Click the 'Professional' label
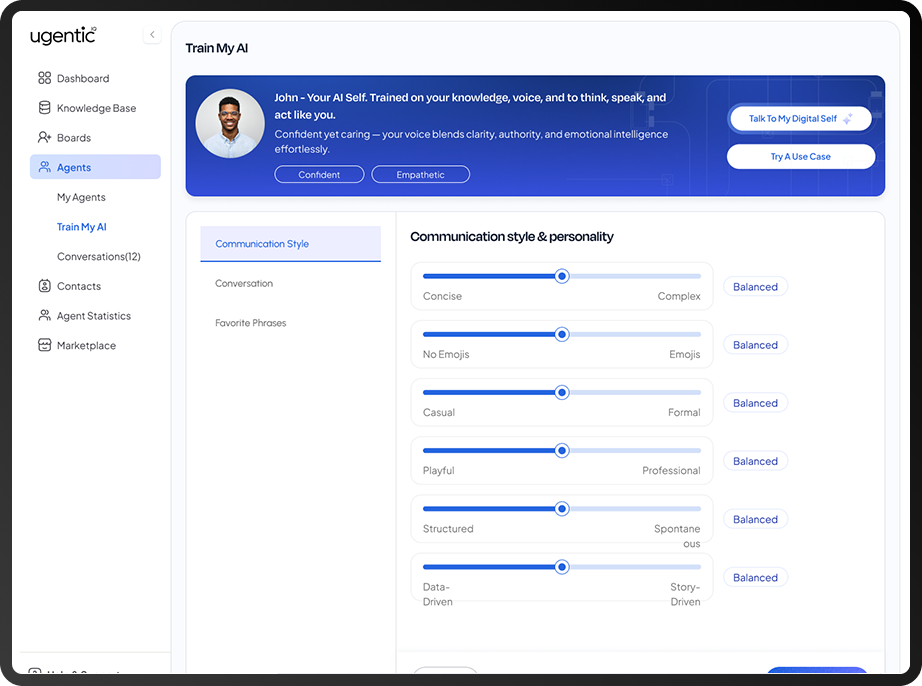This screenshot has height=686, width=922. 671,471
